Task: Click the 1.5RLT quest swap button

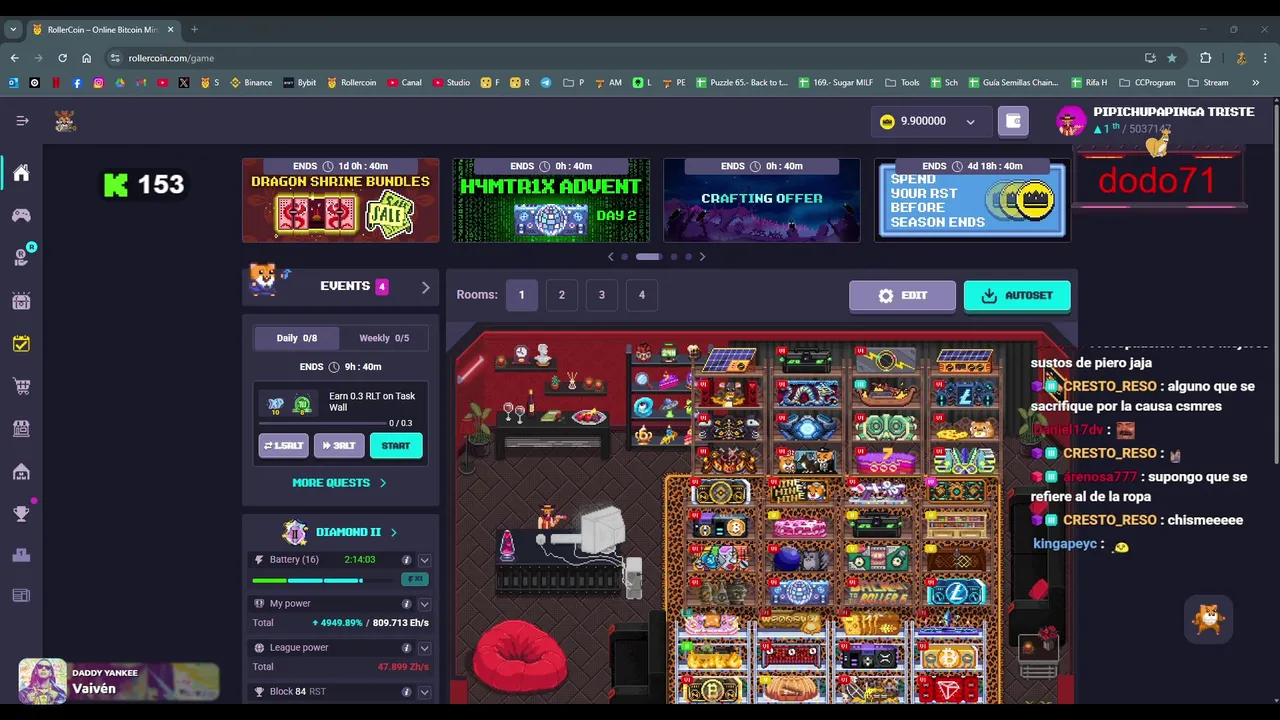Action: coord(284,446)
